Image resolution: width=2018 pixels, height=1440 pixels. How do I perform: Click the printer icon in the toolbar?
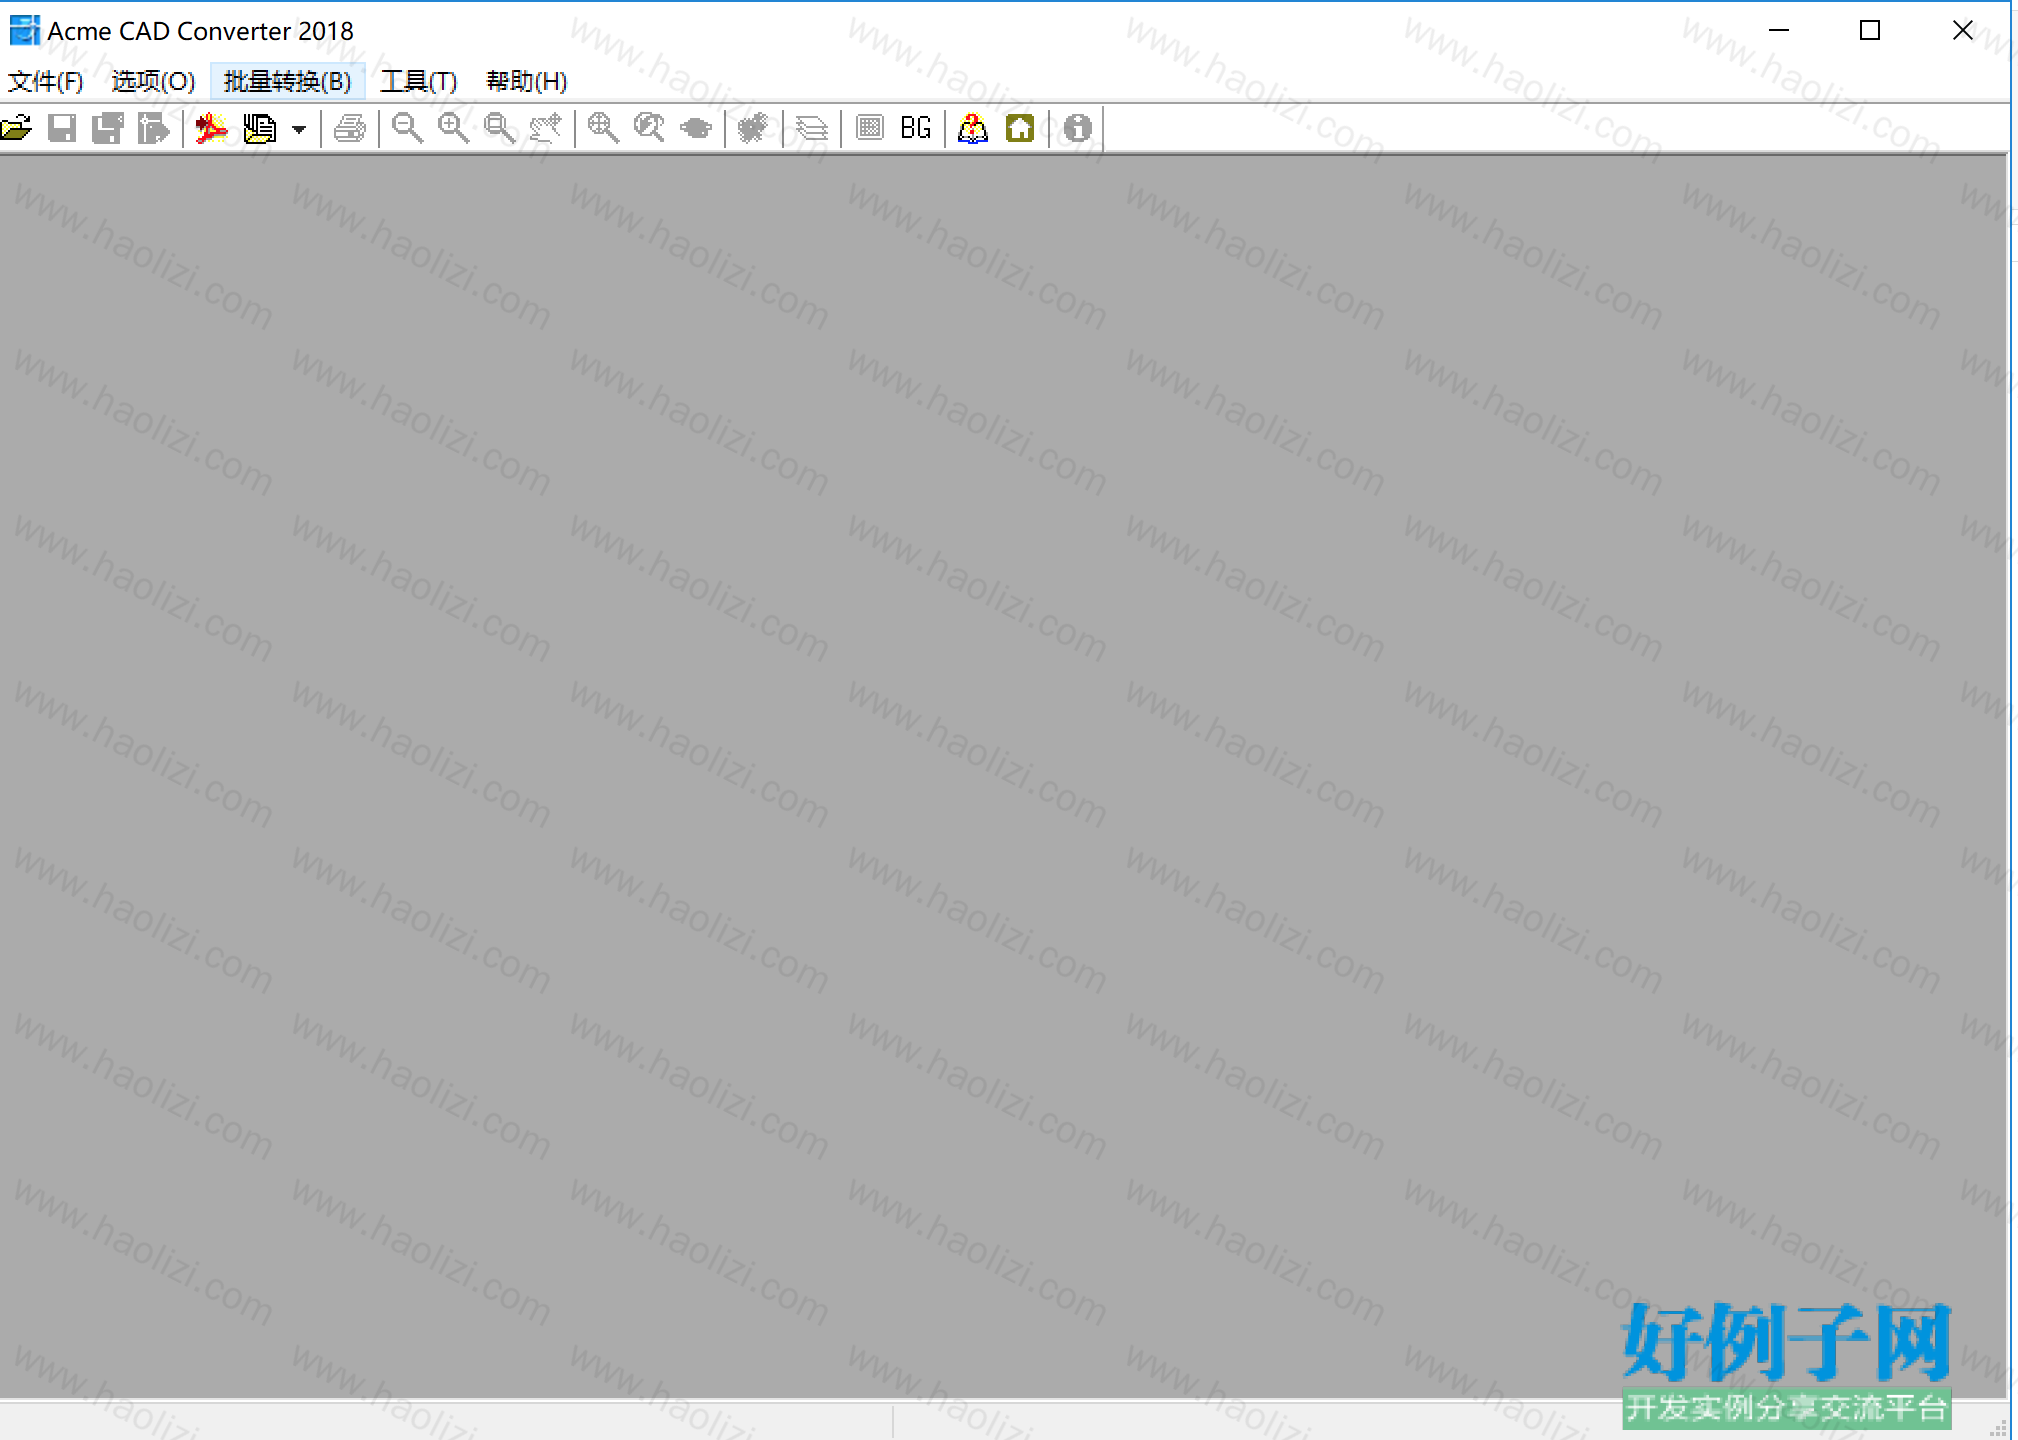(350, 128)
